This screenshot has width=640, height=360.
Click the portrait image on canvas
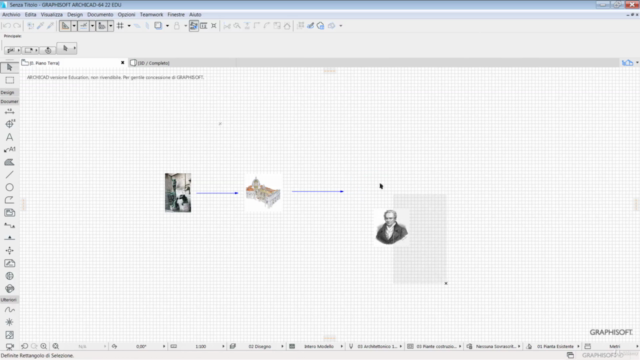(x=391, y=227)
